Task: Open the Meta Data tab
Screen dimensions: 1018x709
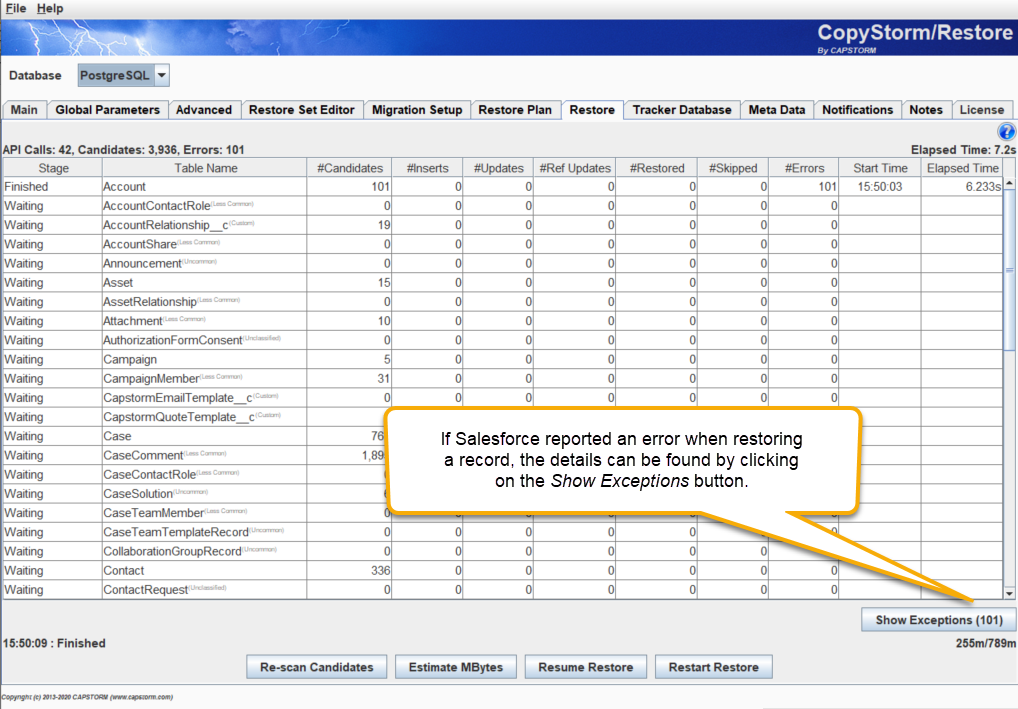Action: pos(777,110)
